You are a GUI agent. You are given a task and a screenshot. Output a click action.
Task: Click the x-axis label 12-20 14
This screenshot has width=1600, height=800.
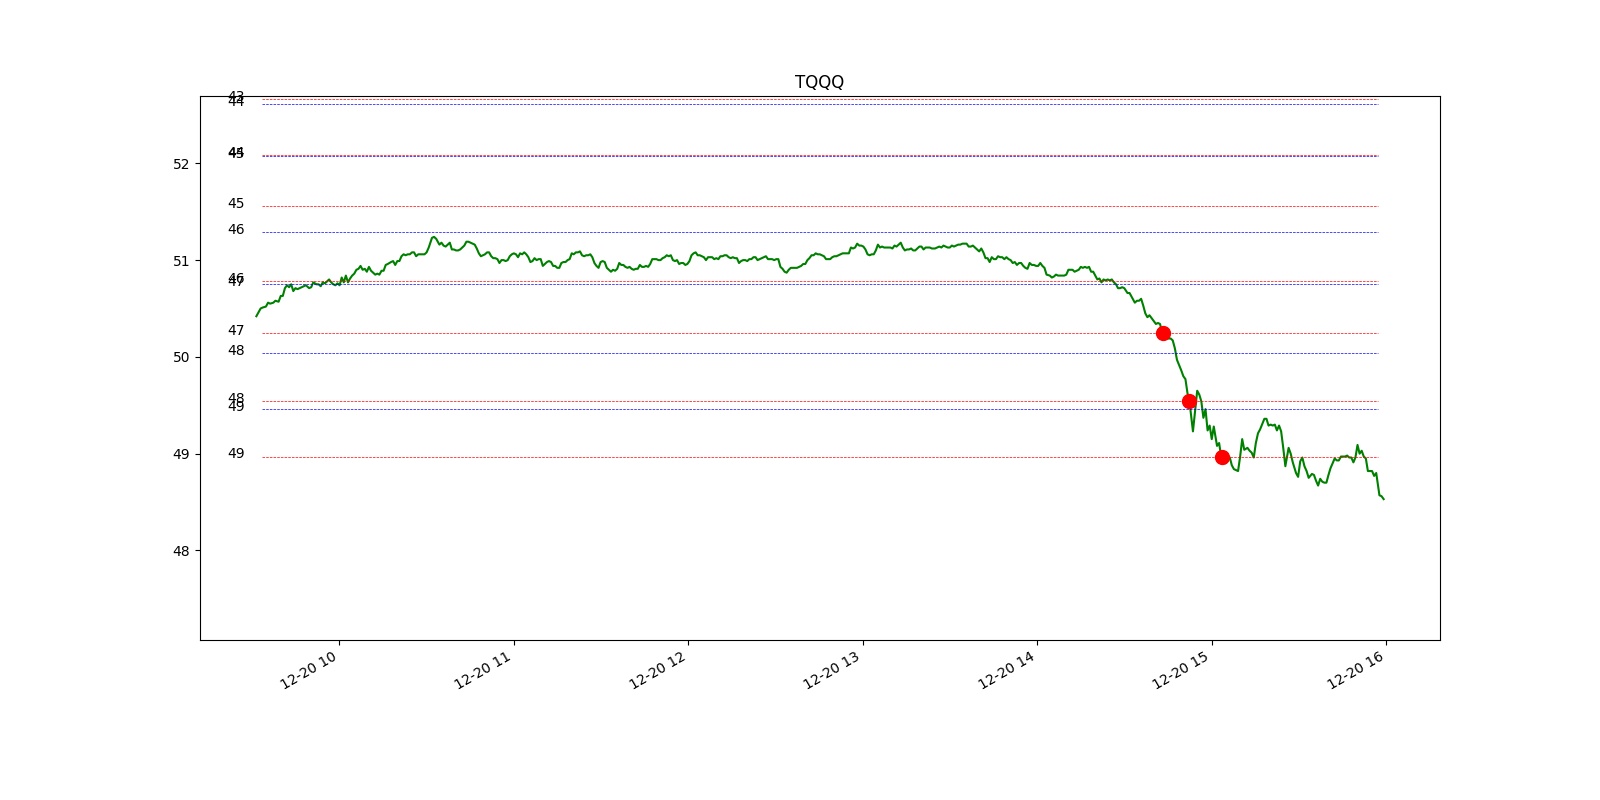(x=1008, y=668)
